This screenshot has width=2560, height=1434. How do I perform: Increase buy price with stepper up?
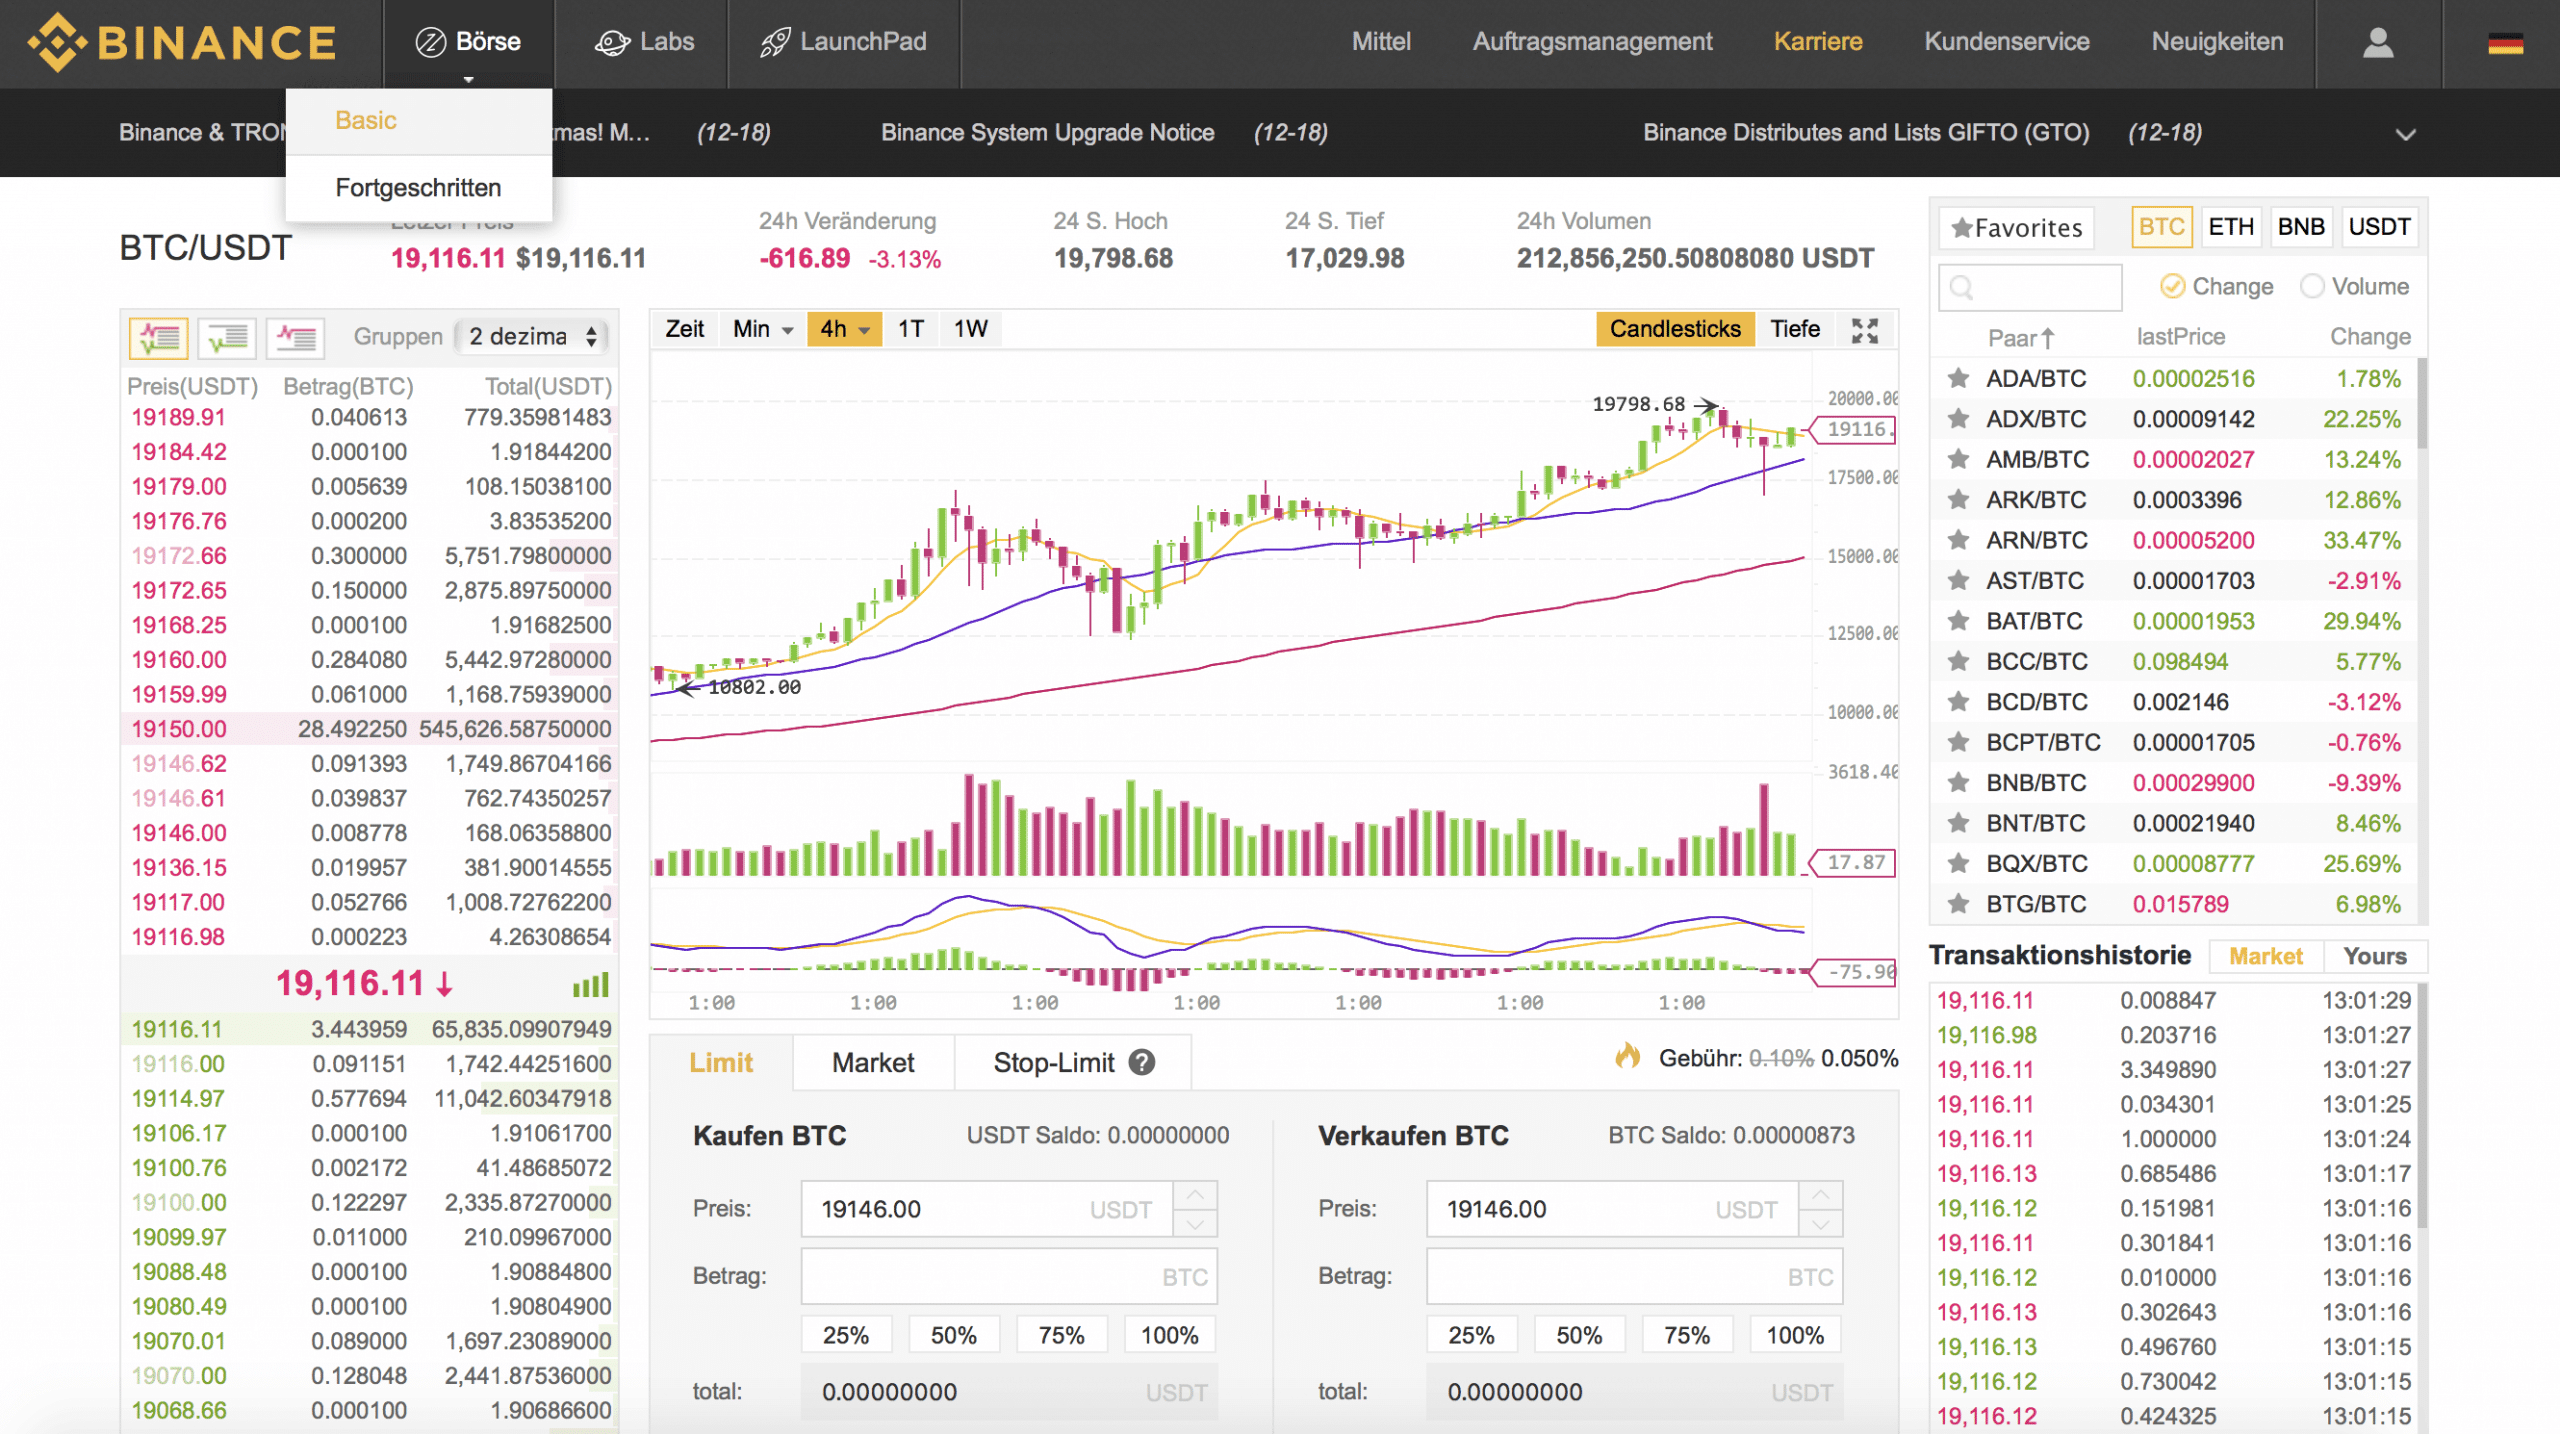coord(1195,1194)
